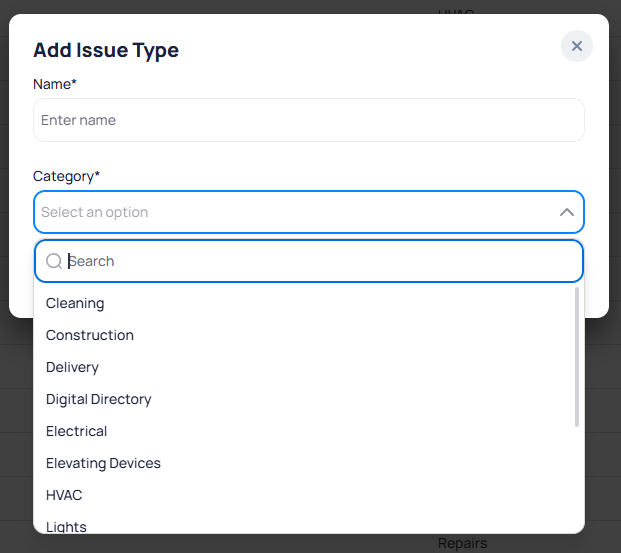Click Select an option placeholder
Image resolution: width=621 pixels, height=553 pixels.
coord(95,212)
